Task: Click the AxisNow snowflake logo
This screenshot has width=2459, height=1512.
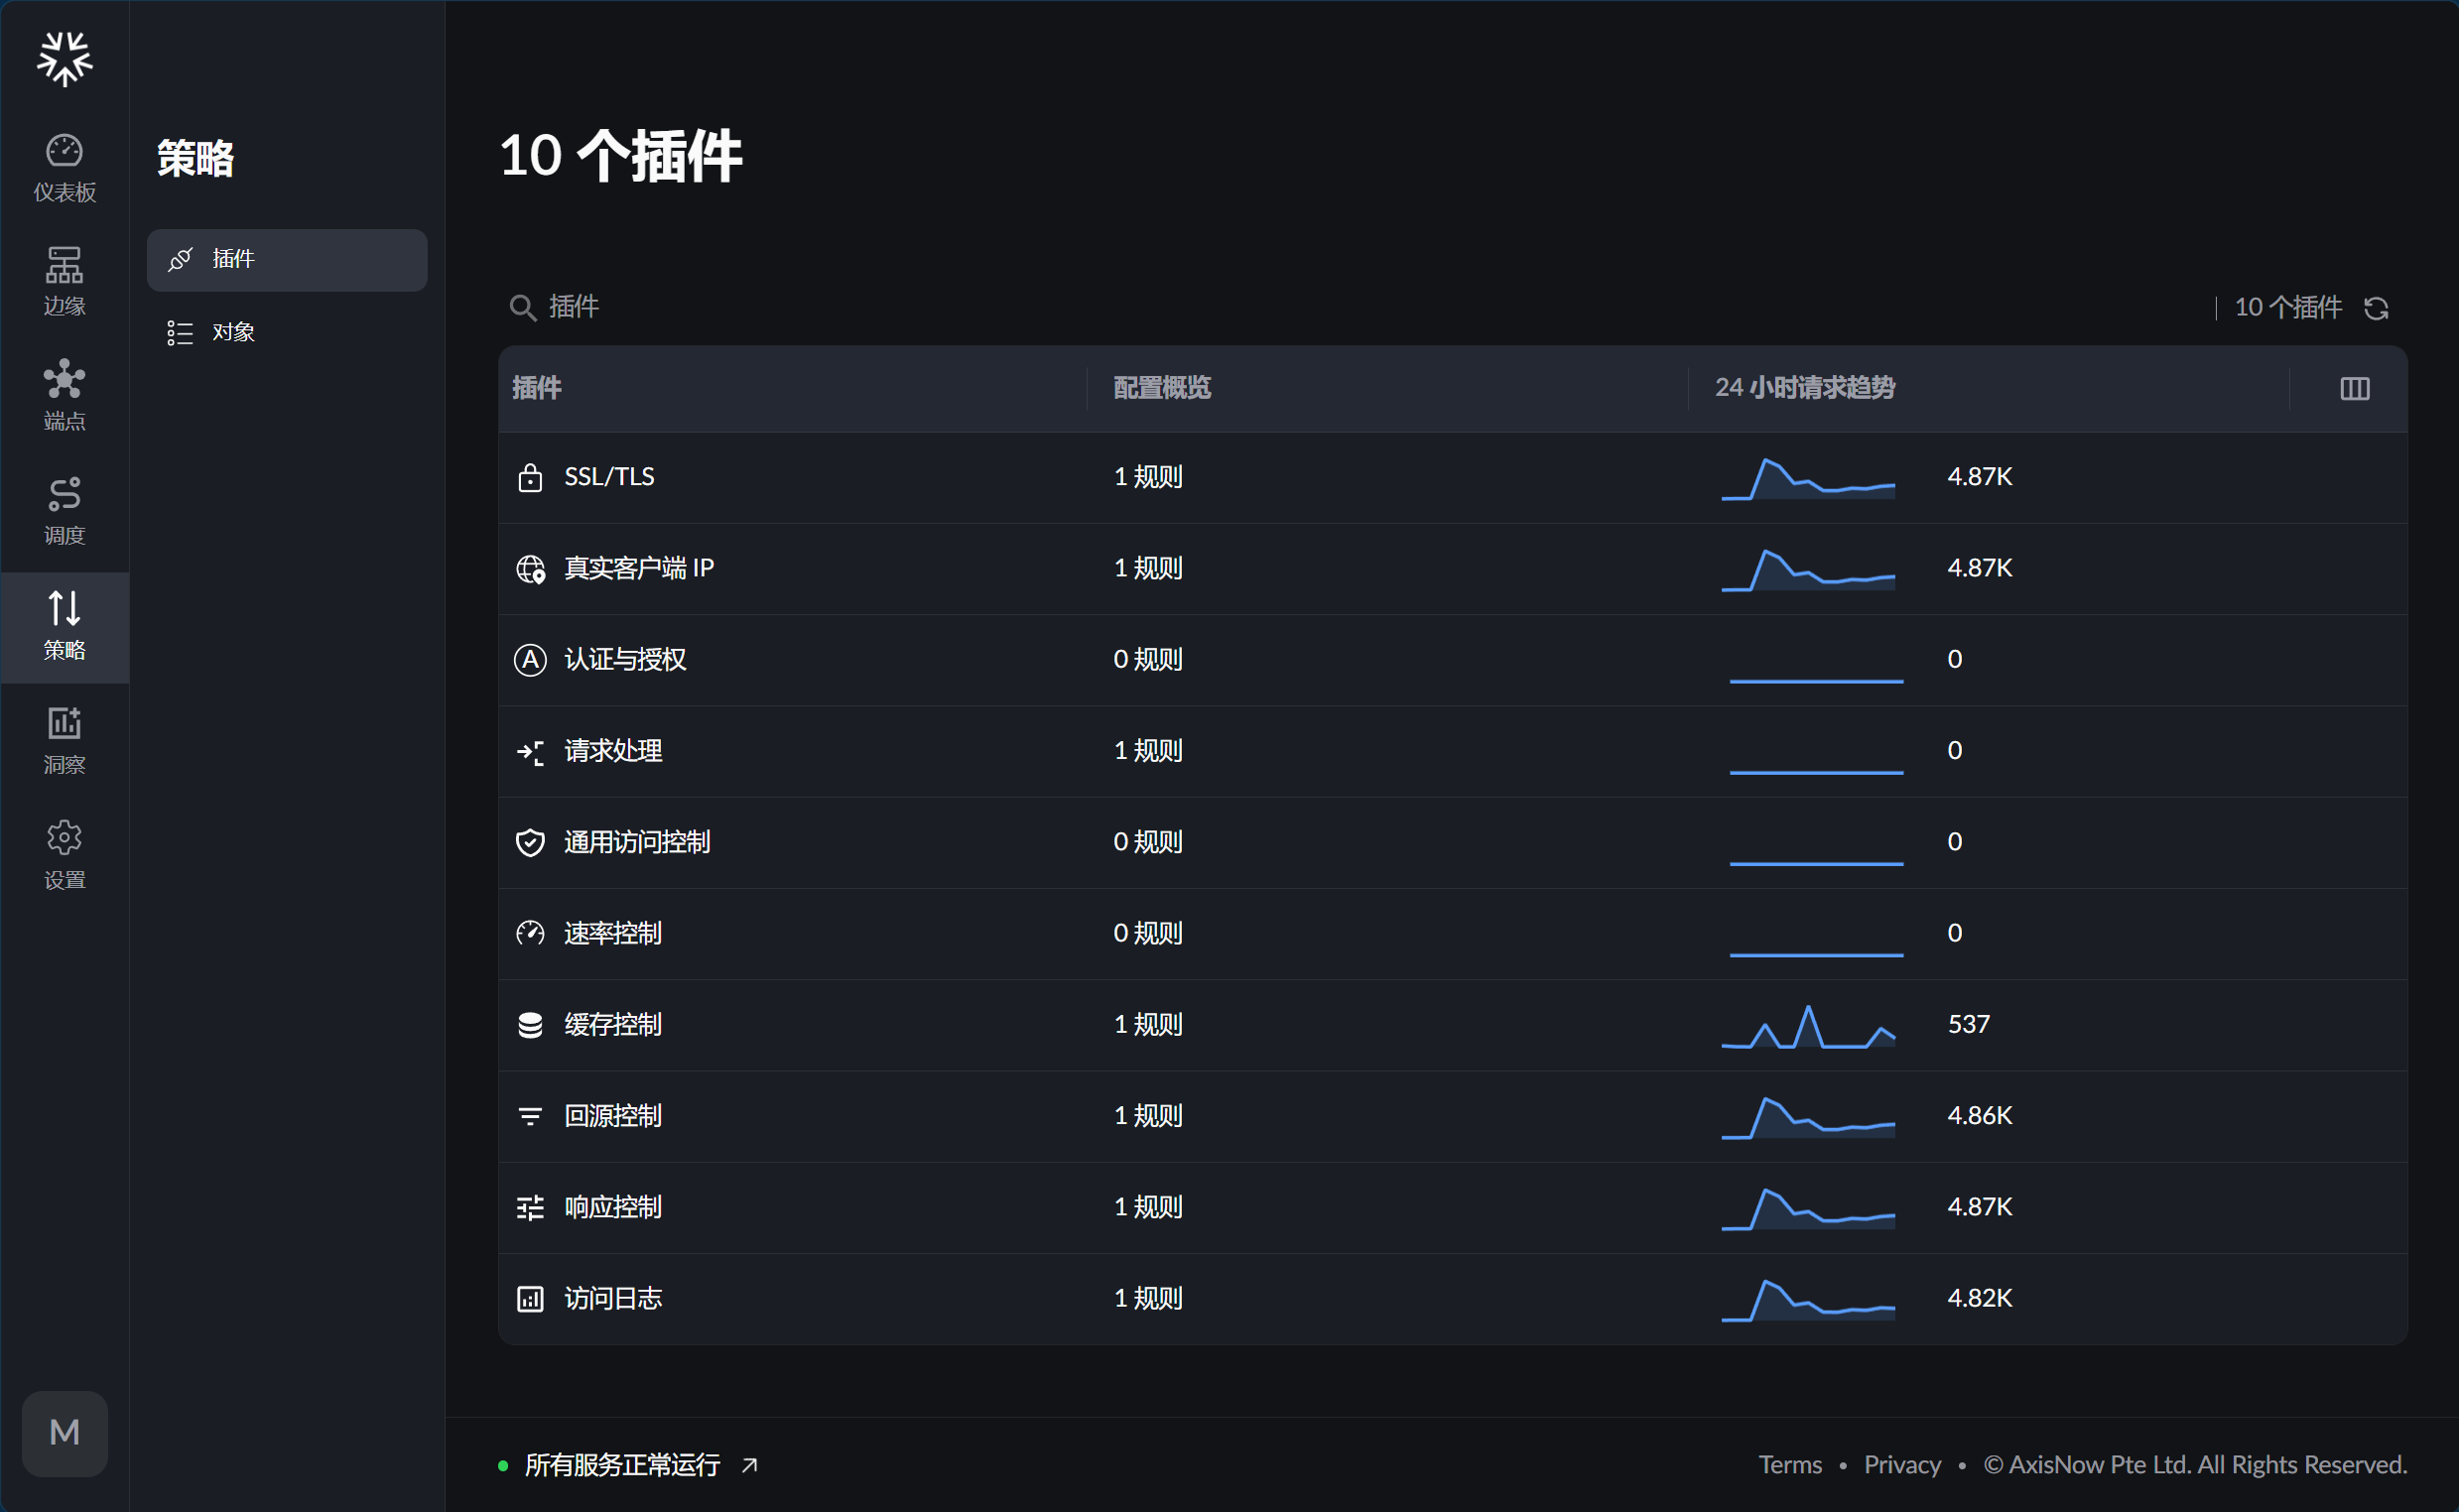Action: pyautogui.click(x=65, y=59)
